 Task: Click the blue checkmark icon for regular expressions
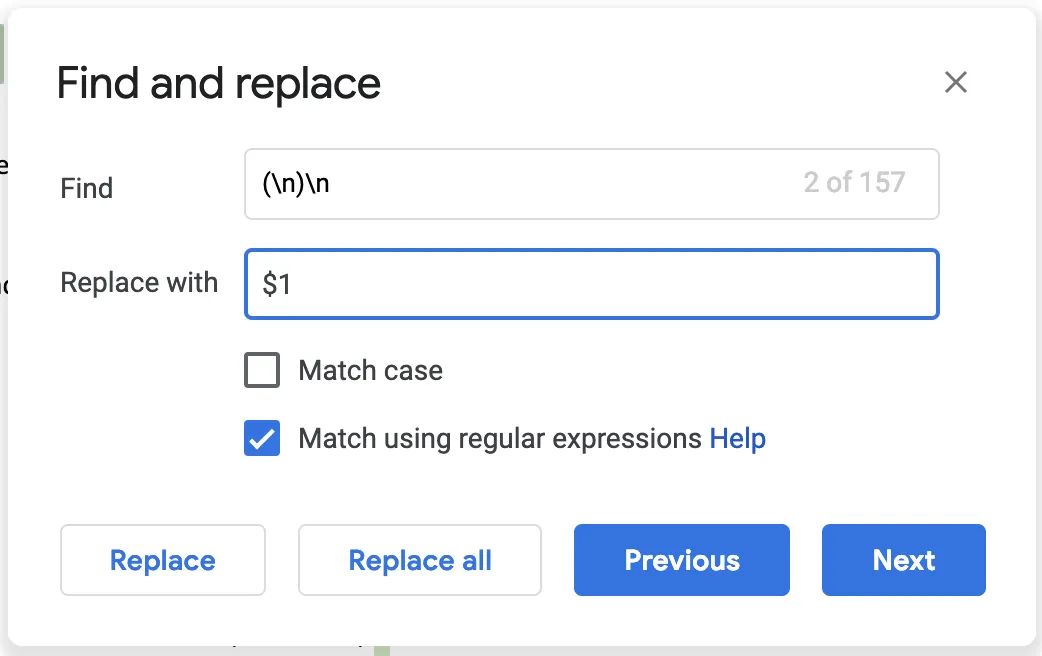click(x=262, y=439)
